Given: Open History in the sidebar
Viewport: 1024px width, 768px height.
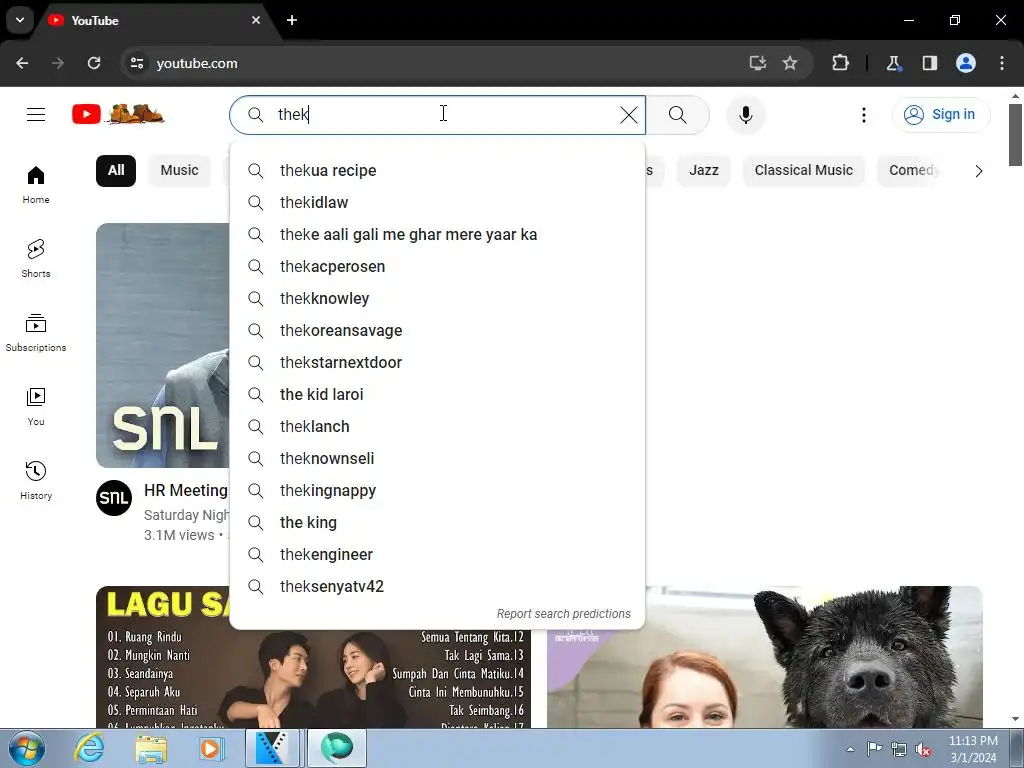Looking at the screenshot, I should [36, 480].
